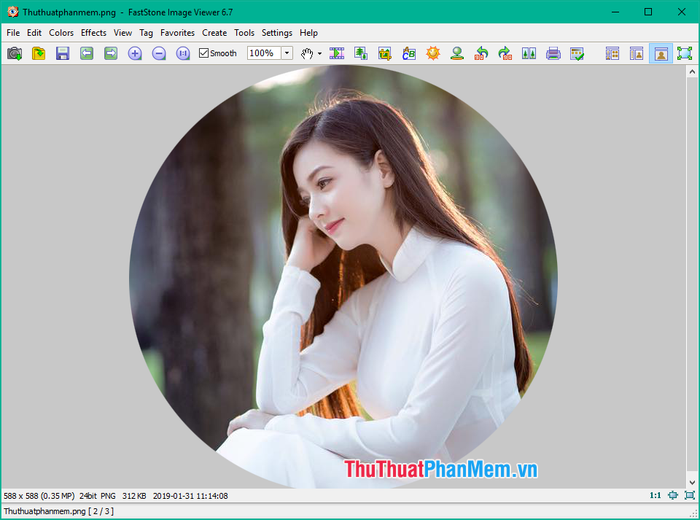Start the slideshow with the filmstrip icon

[x=337, y=54]
